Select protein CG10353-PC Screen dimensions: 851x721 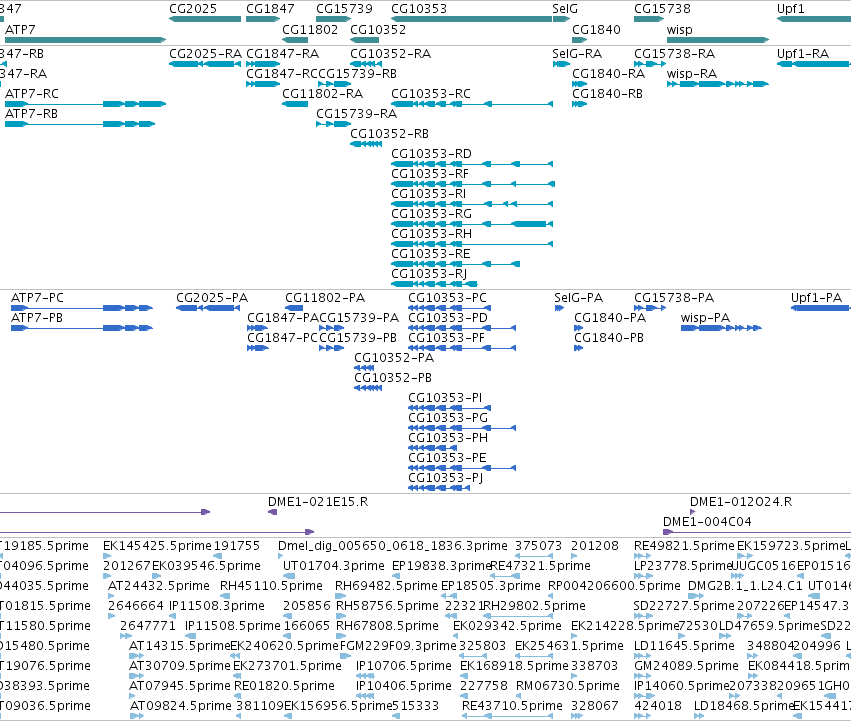(449, 308)
